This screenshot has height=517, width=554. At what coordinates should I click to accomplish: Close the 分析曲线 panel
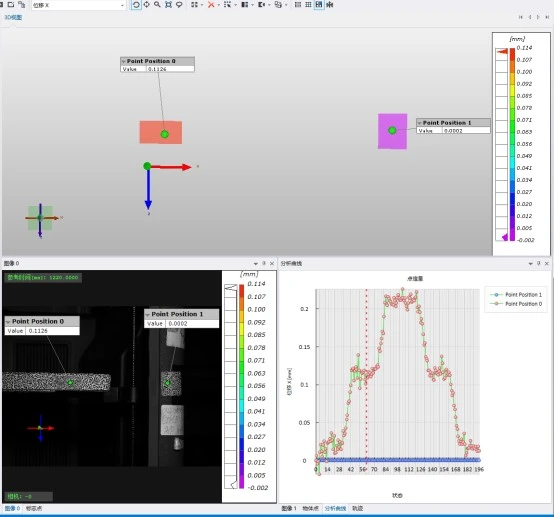click(x=547, y=263)
